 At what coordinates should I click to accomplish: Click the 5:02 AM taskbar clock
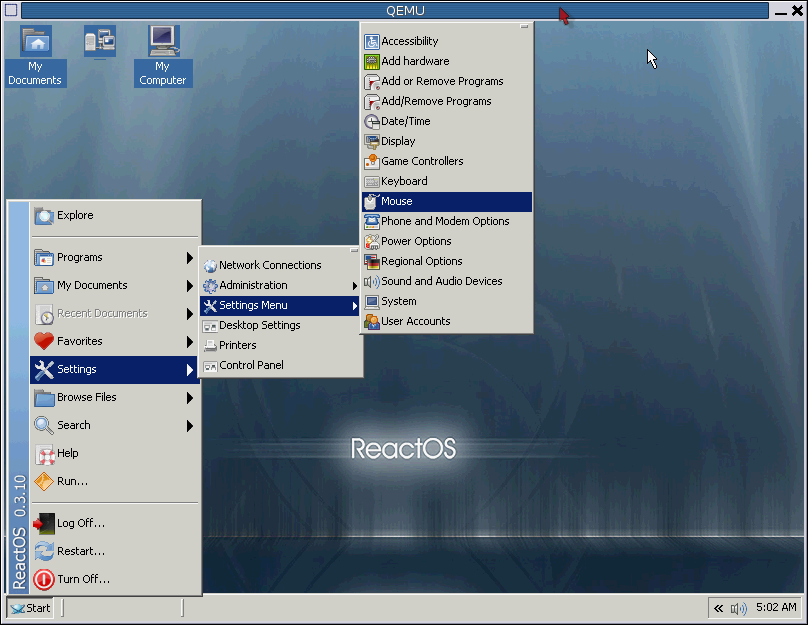[x=776, y=608]
